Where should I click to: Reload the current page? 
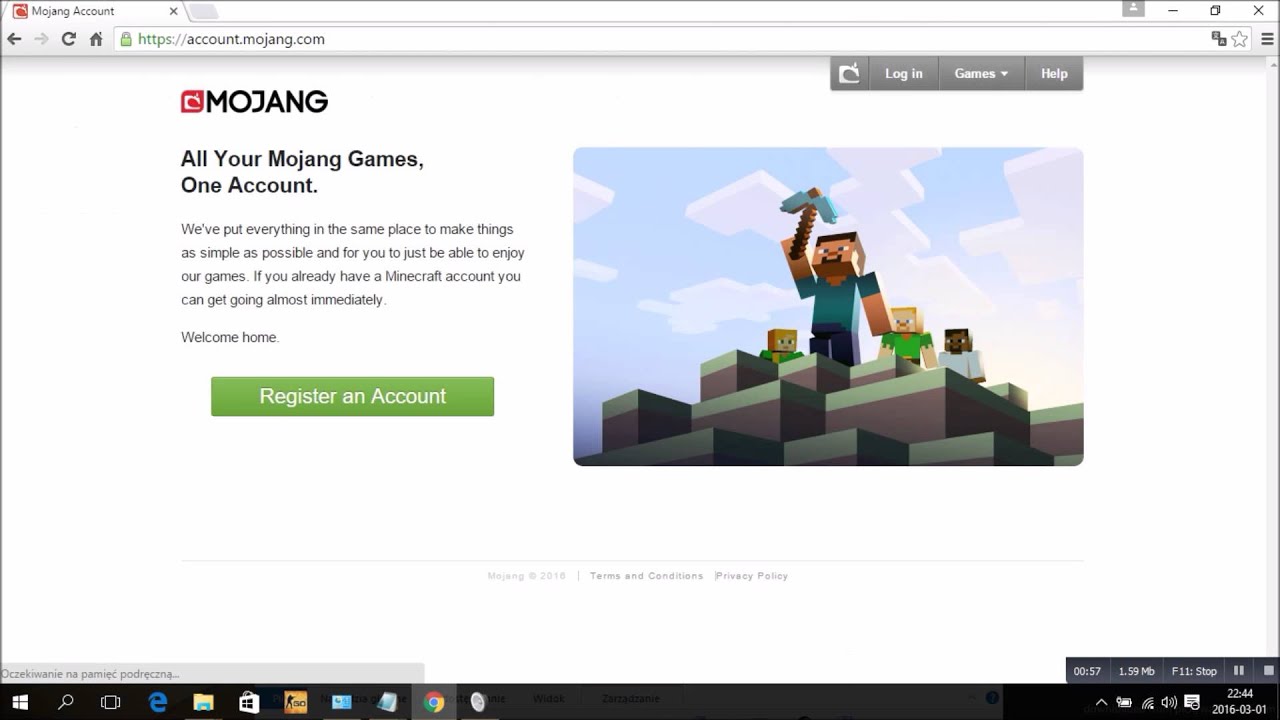point(68,39)
